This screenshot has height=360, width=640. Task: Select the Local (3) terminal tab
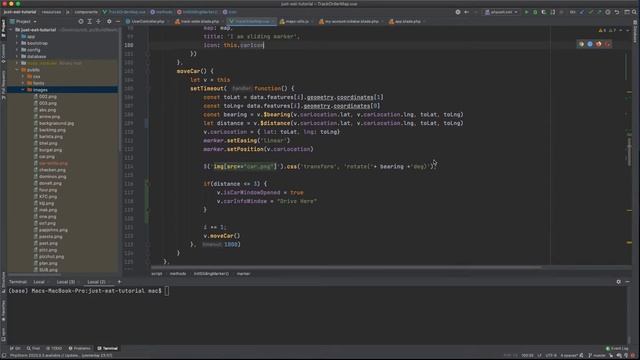(66, 282)
